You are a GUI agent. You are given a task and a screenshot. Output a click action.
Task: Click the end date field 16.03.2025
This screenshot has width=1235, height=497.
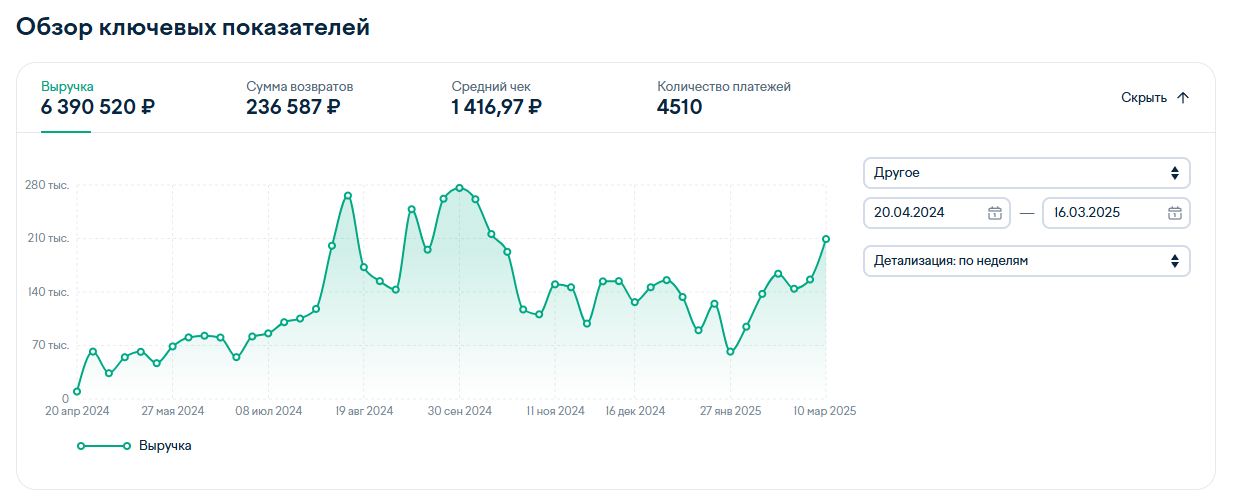(x=1116, y=213)
